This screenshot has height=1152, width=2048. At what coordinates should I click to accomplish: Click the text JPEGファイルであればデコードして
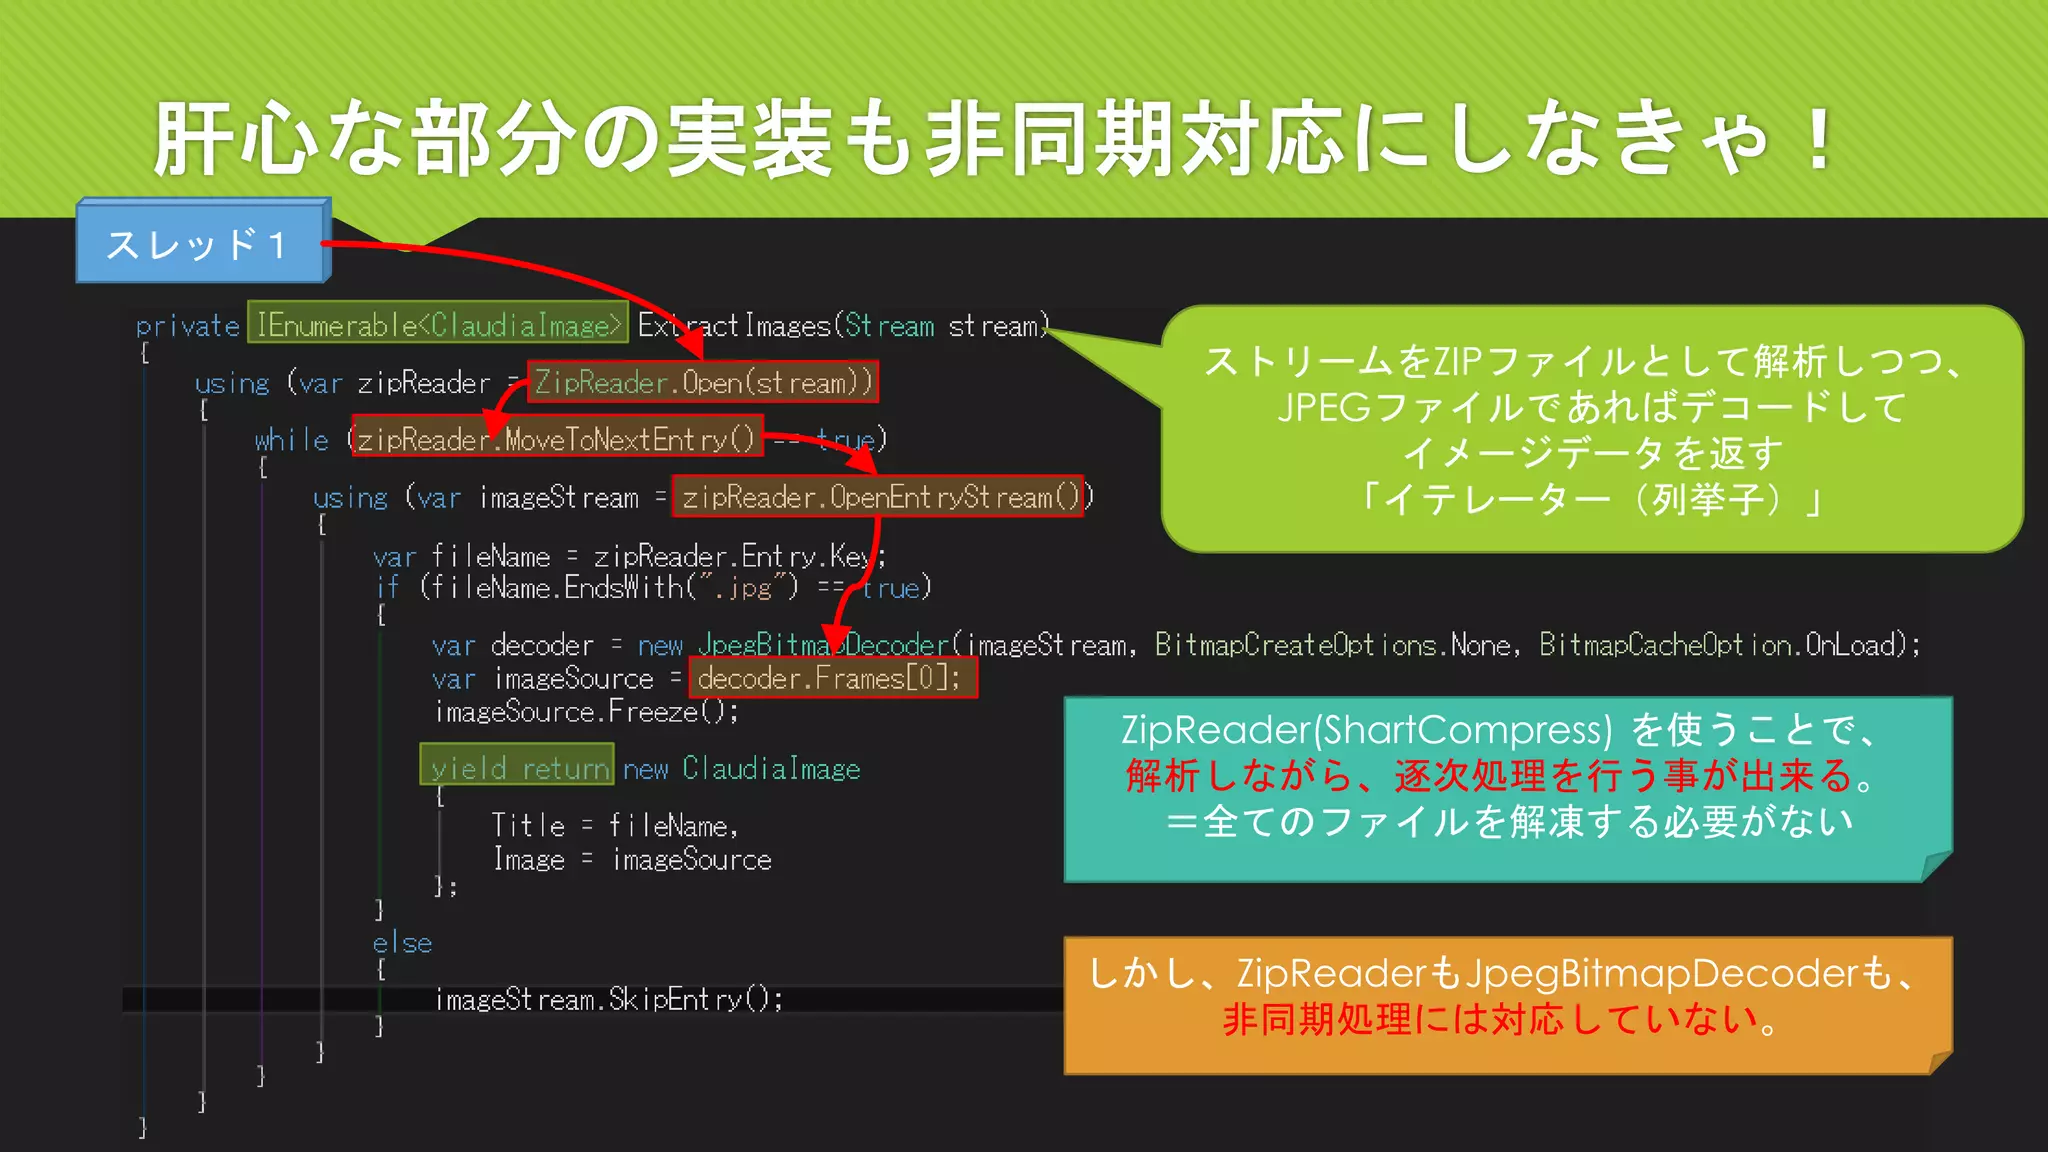coord(1591,408)
